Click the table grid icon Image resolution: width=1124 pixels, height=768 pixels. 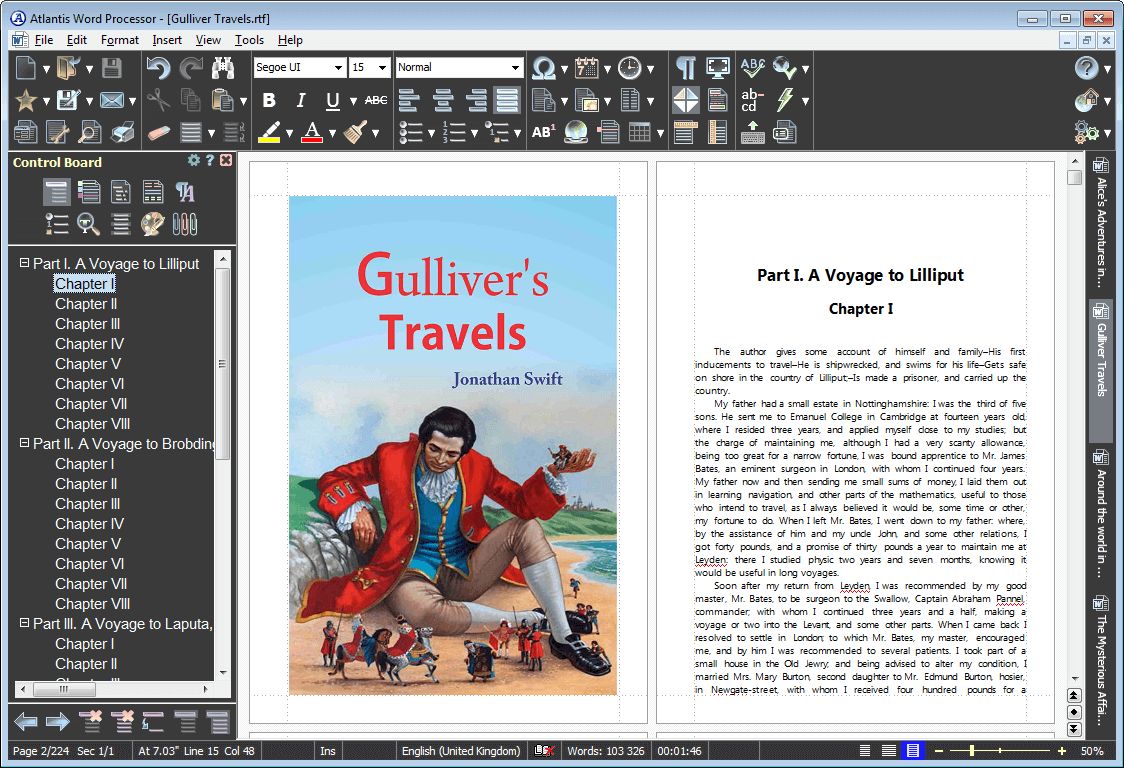639,133
